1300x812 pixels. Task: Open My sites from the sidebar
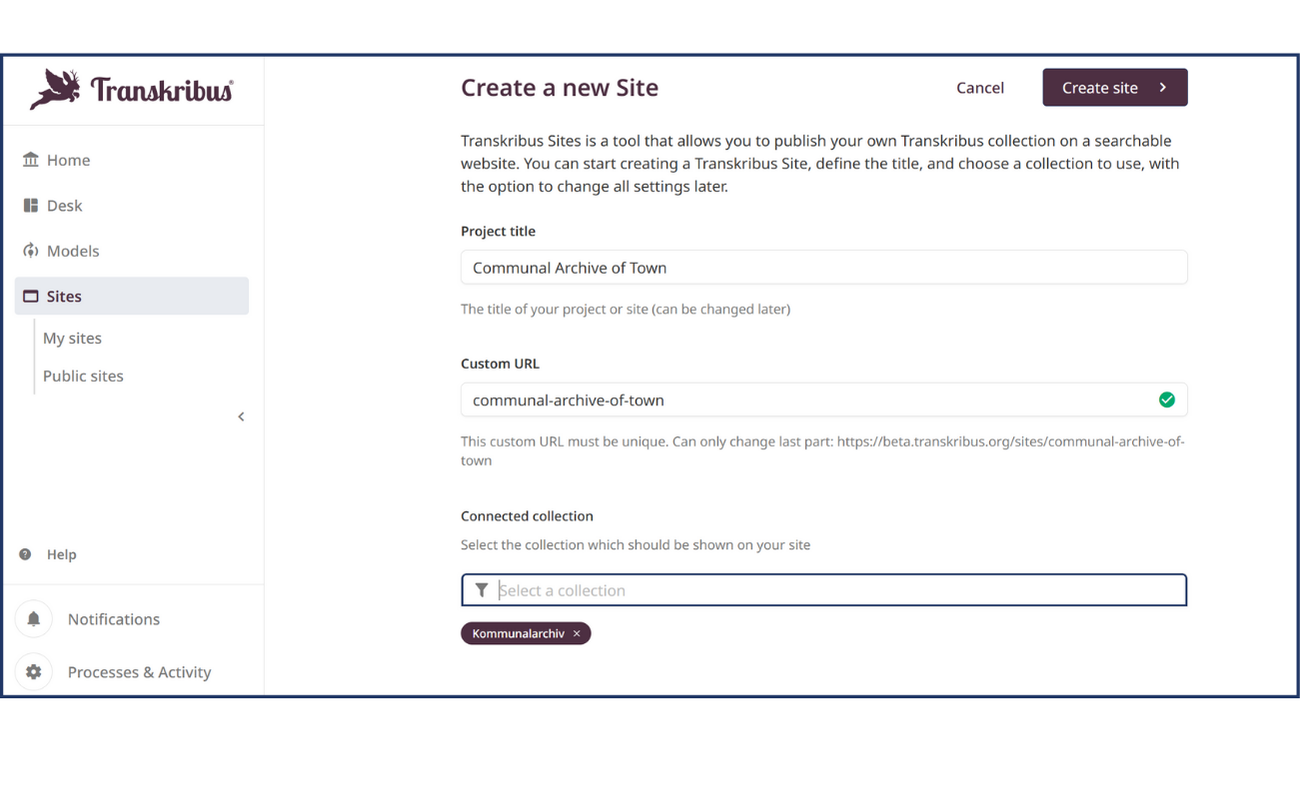[x=72, y=338]
